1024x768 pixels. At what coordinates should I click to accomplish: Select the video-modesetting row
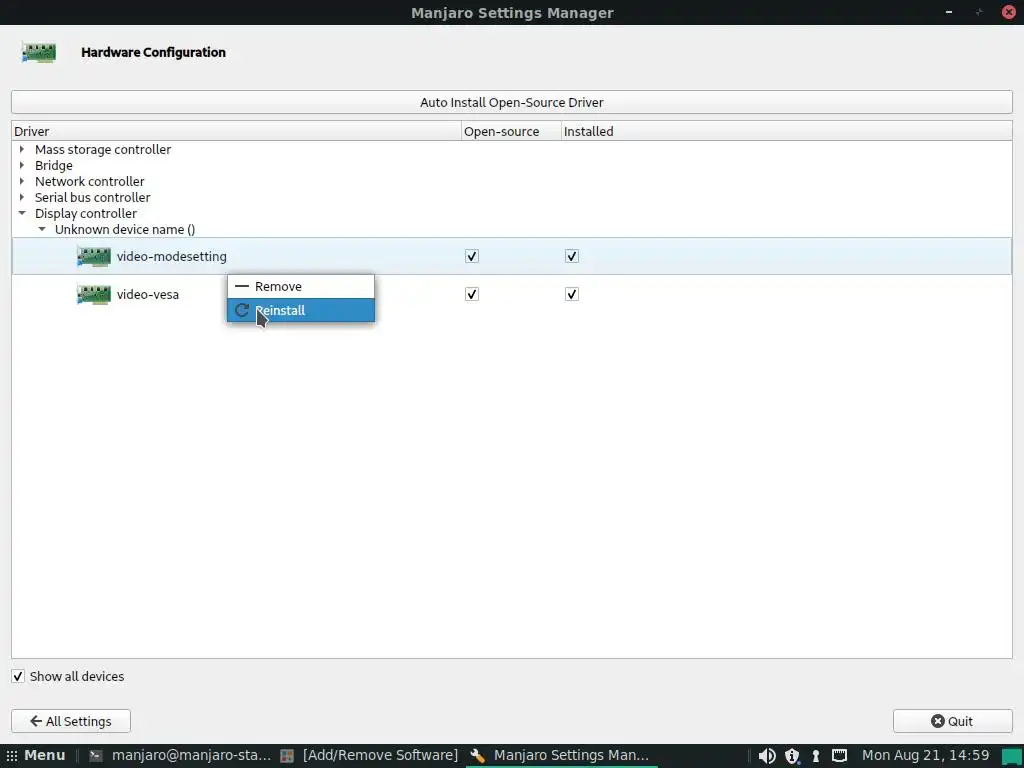point(512,256)
